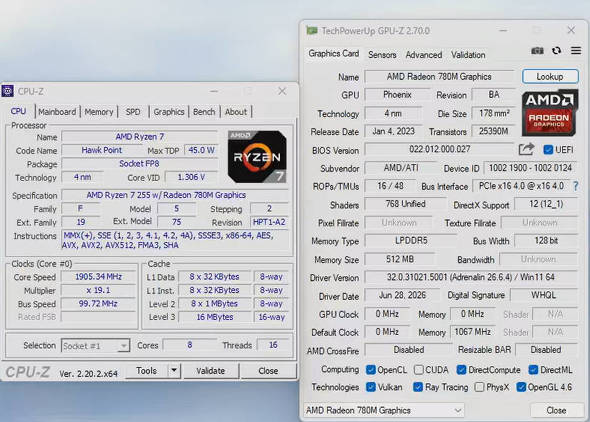Click the Level 3 cache value 16 MBytes
The width and height of the screenshot is (590, 422).
pos(214,317)
